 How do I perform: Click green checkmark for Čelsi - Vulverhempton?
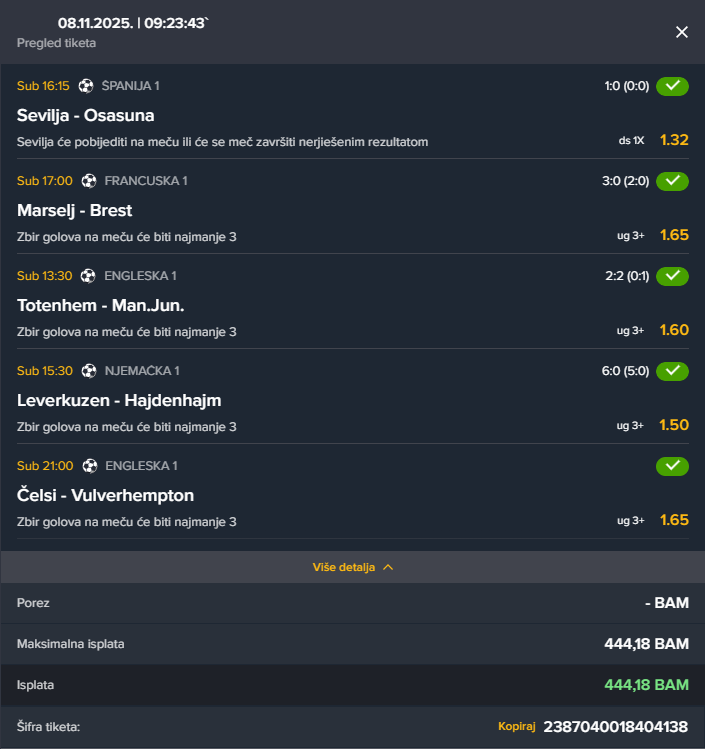(x=672, y=466)
